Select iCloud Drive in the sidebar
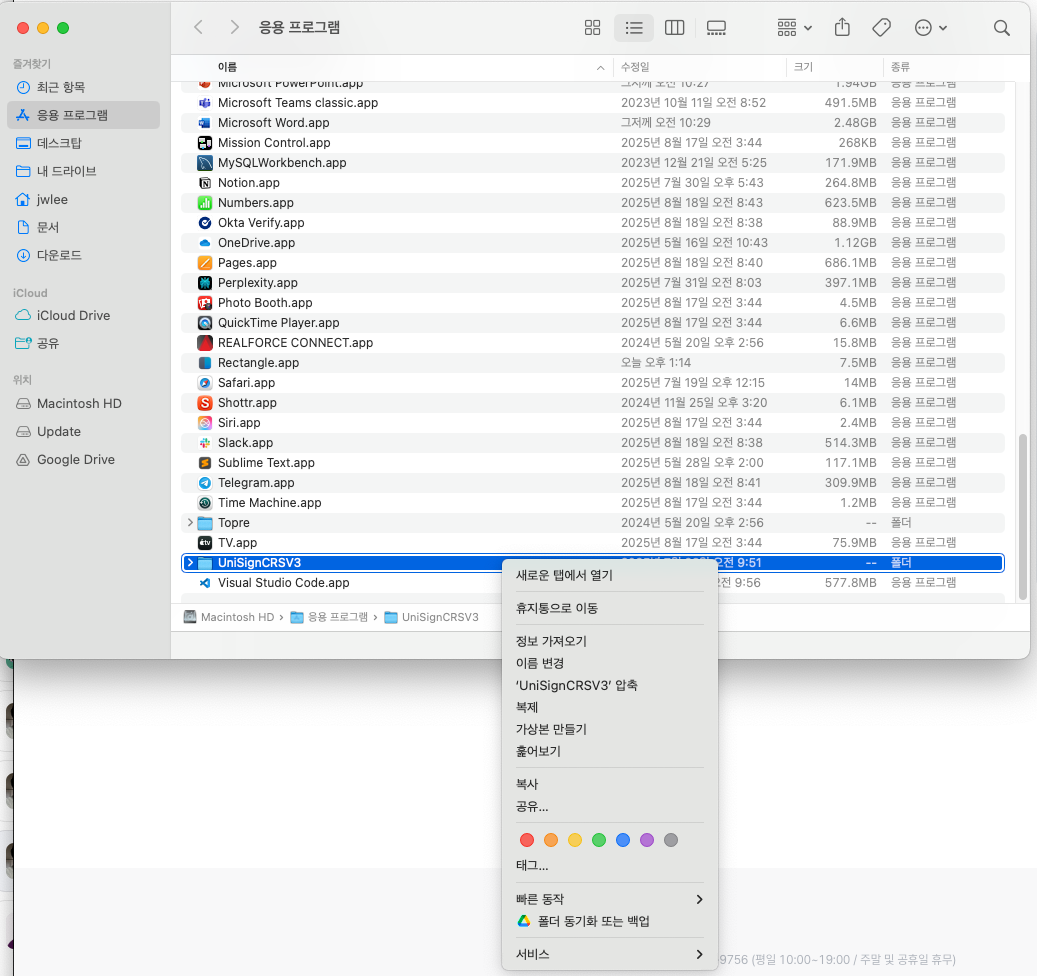The height and width of the screenshot is (976, 1037). 83,315
